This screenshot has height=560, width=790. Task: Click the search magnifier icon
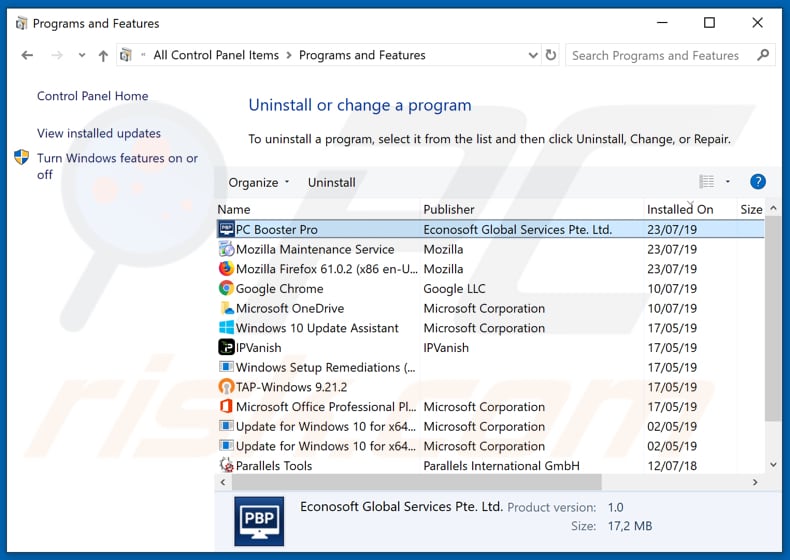pyautogui.click(x=761, y=56)
